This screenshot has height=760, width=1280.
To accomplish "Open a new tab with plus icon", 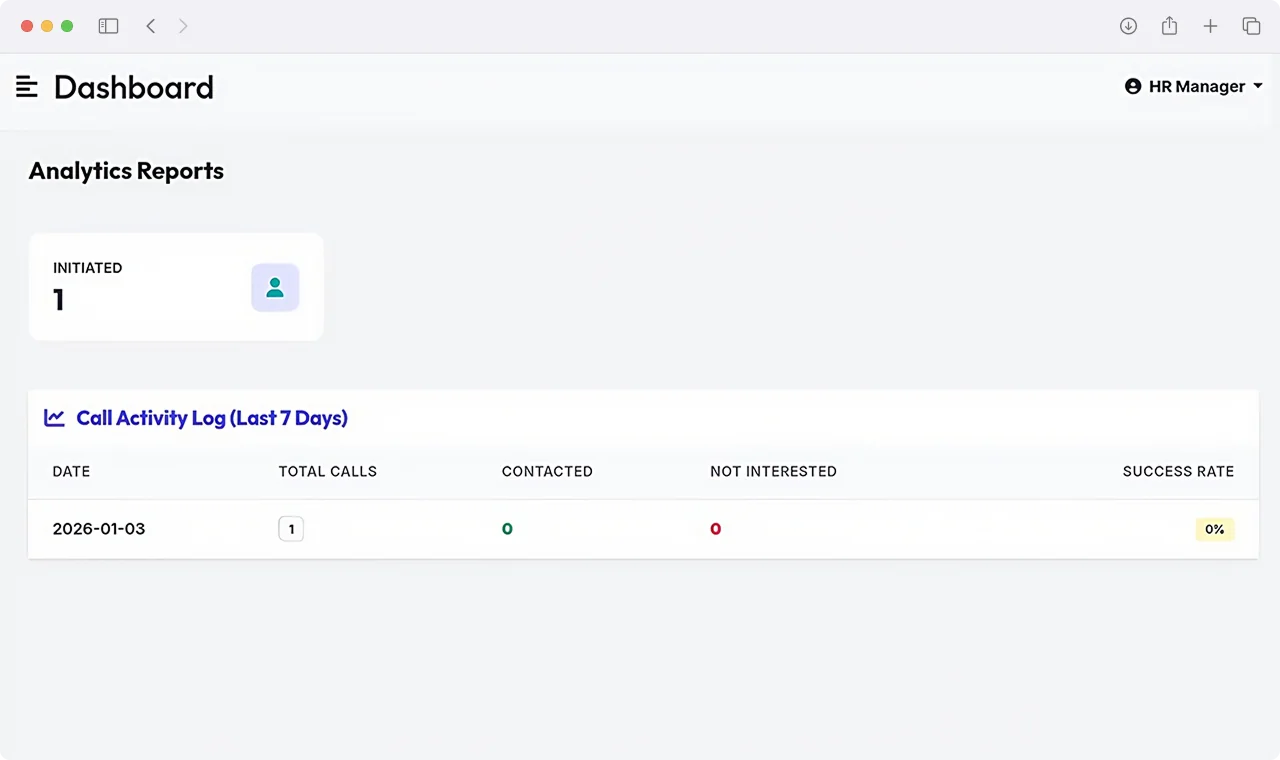I will pos(1210,26).
